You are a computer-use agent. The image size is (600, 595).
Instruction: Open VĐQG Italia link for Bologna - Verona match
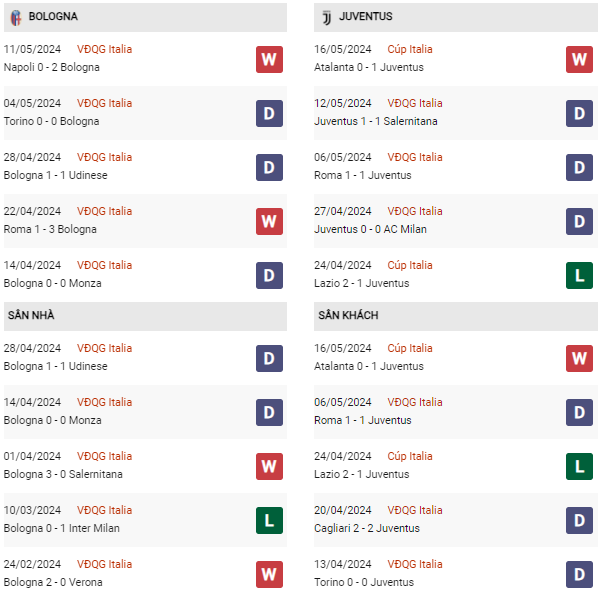104,564
